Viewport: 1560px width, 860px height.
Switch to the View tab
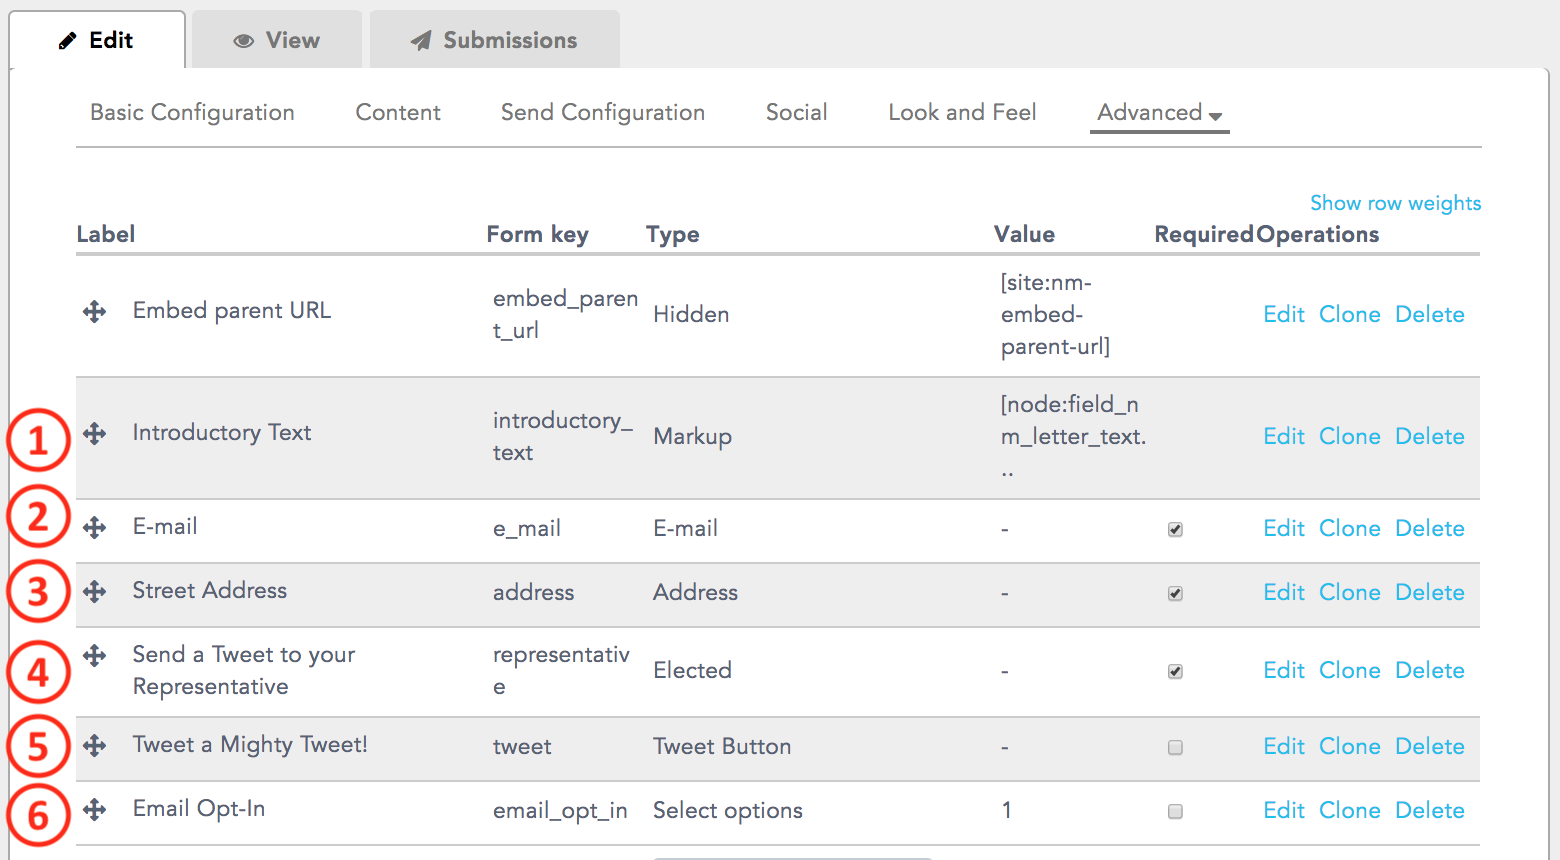click(x=277, y=40)
